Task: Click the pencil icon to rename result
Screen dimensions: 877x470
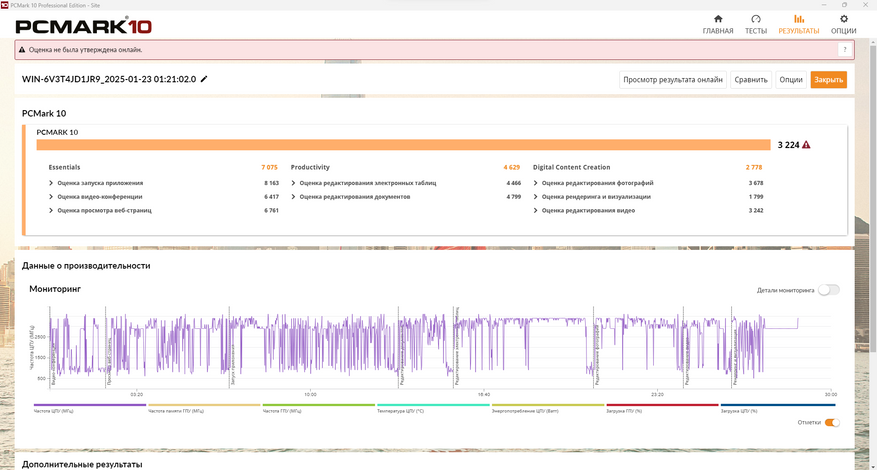Action: tap(204, 79)
